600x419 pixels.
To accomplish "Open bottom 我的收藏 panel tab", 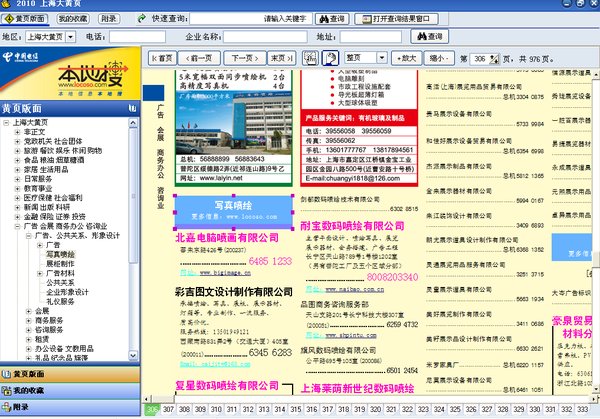I will coord(70,391).
